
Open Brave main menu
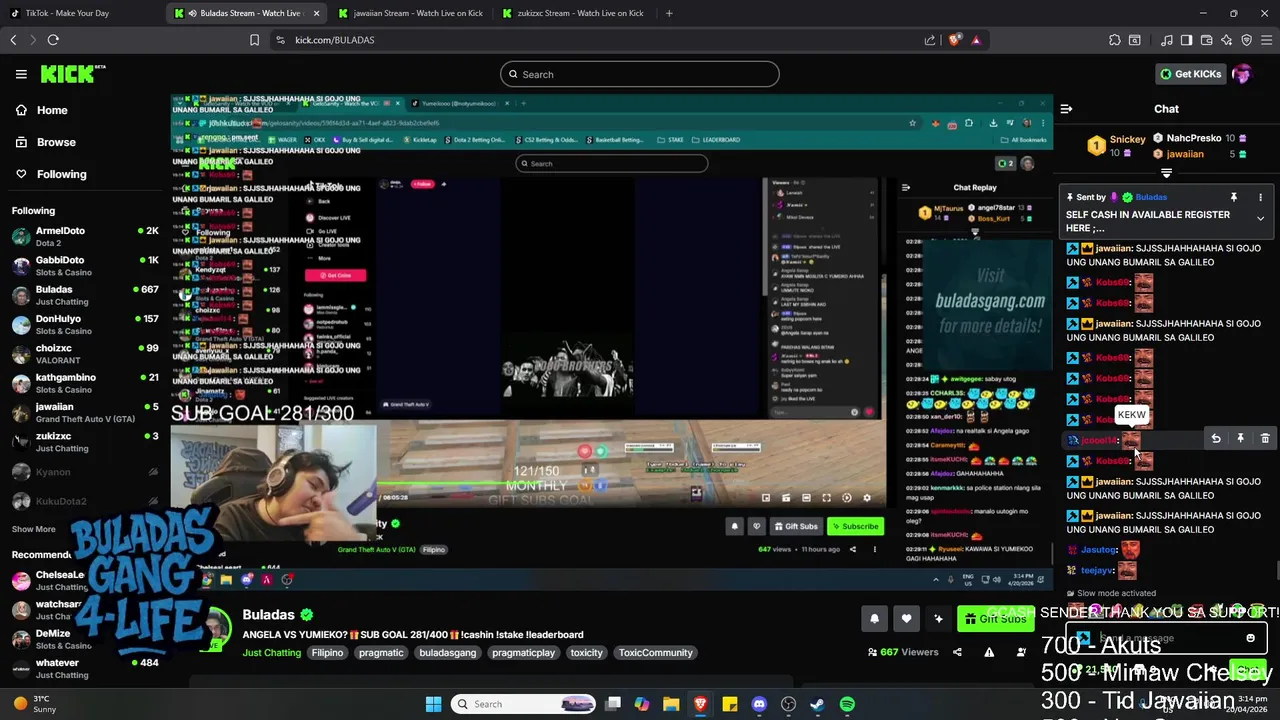tap(1267, 40)
